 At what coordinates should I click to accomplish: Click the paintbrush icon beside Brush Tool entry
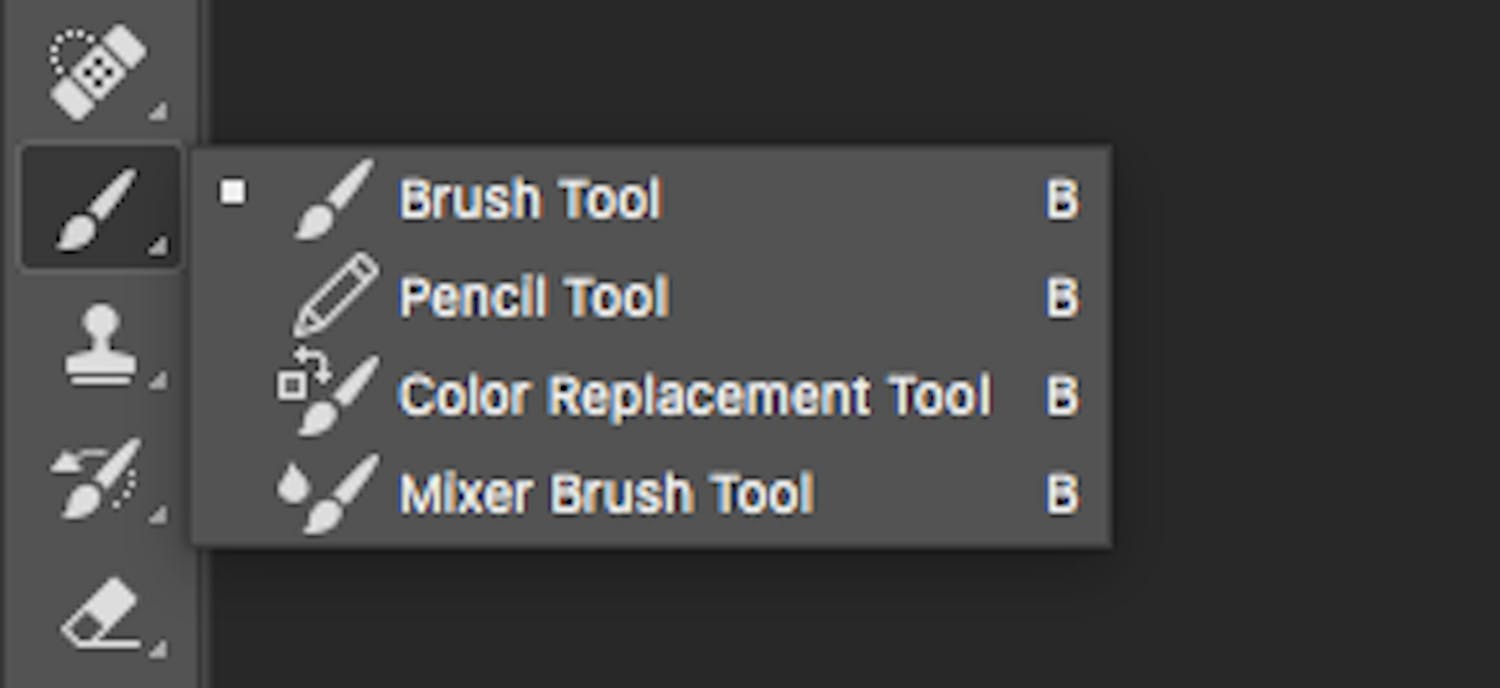click(x=335, y=199)
